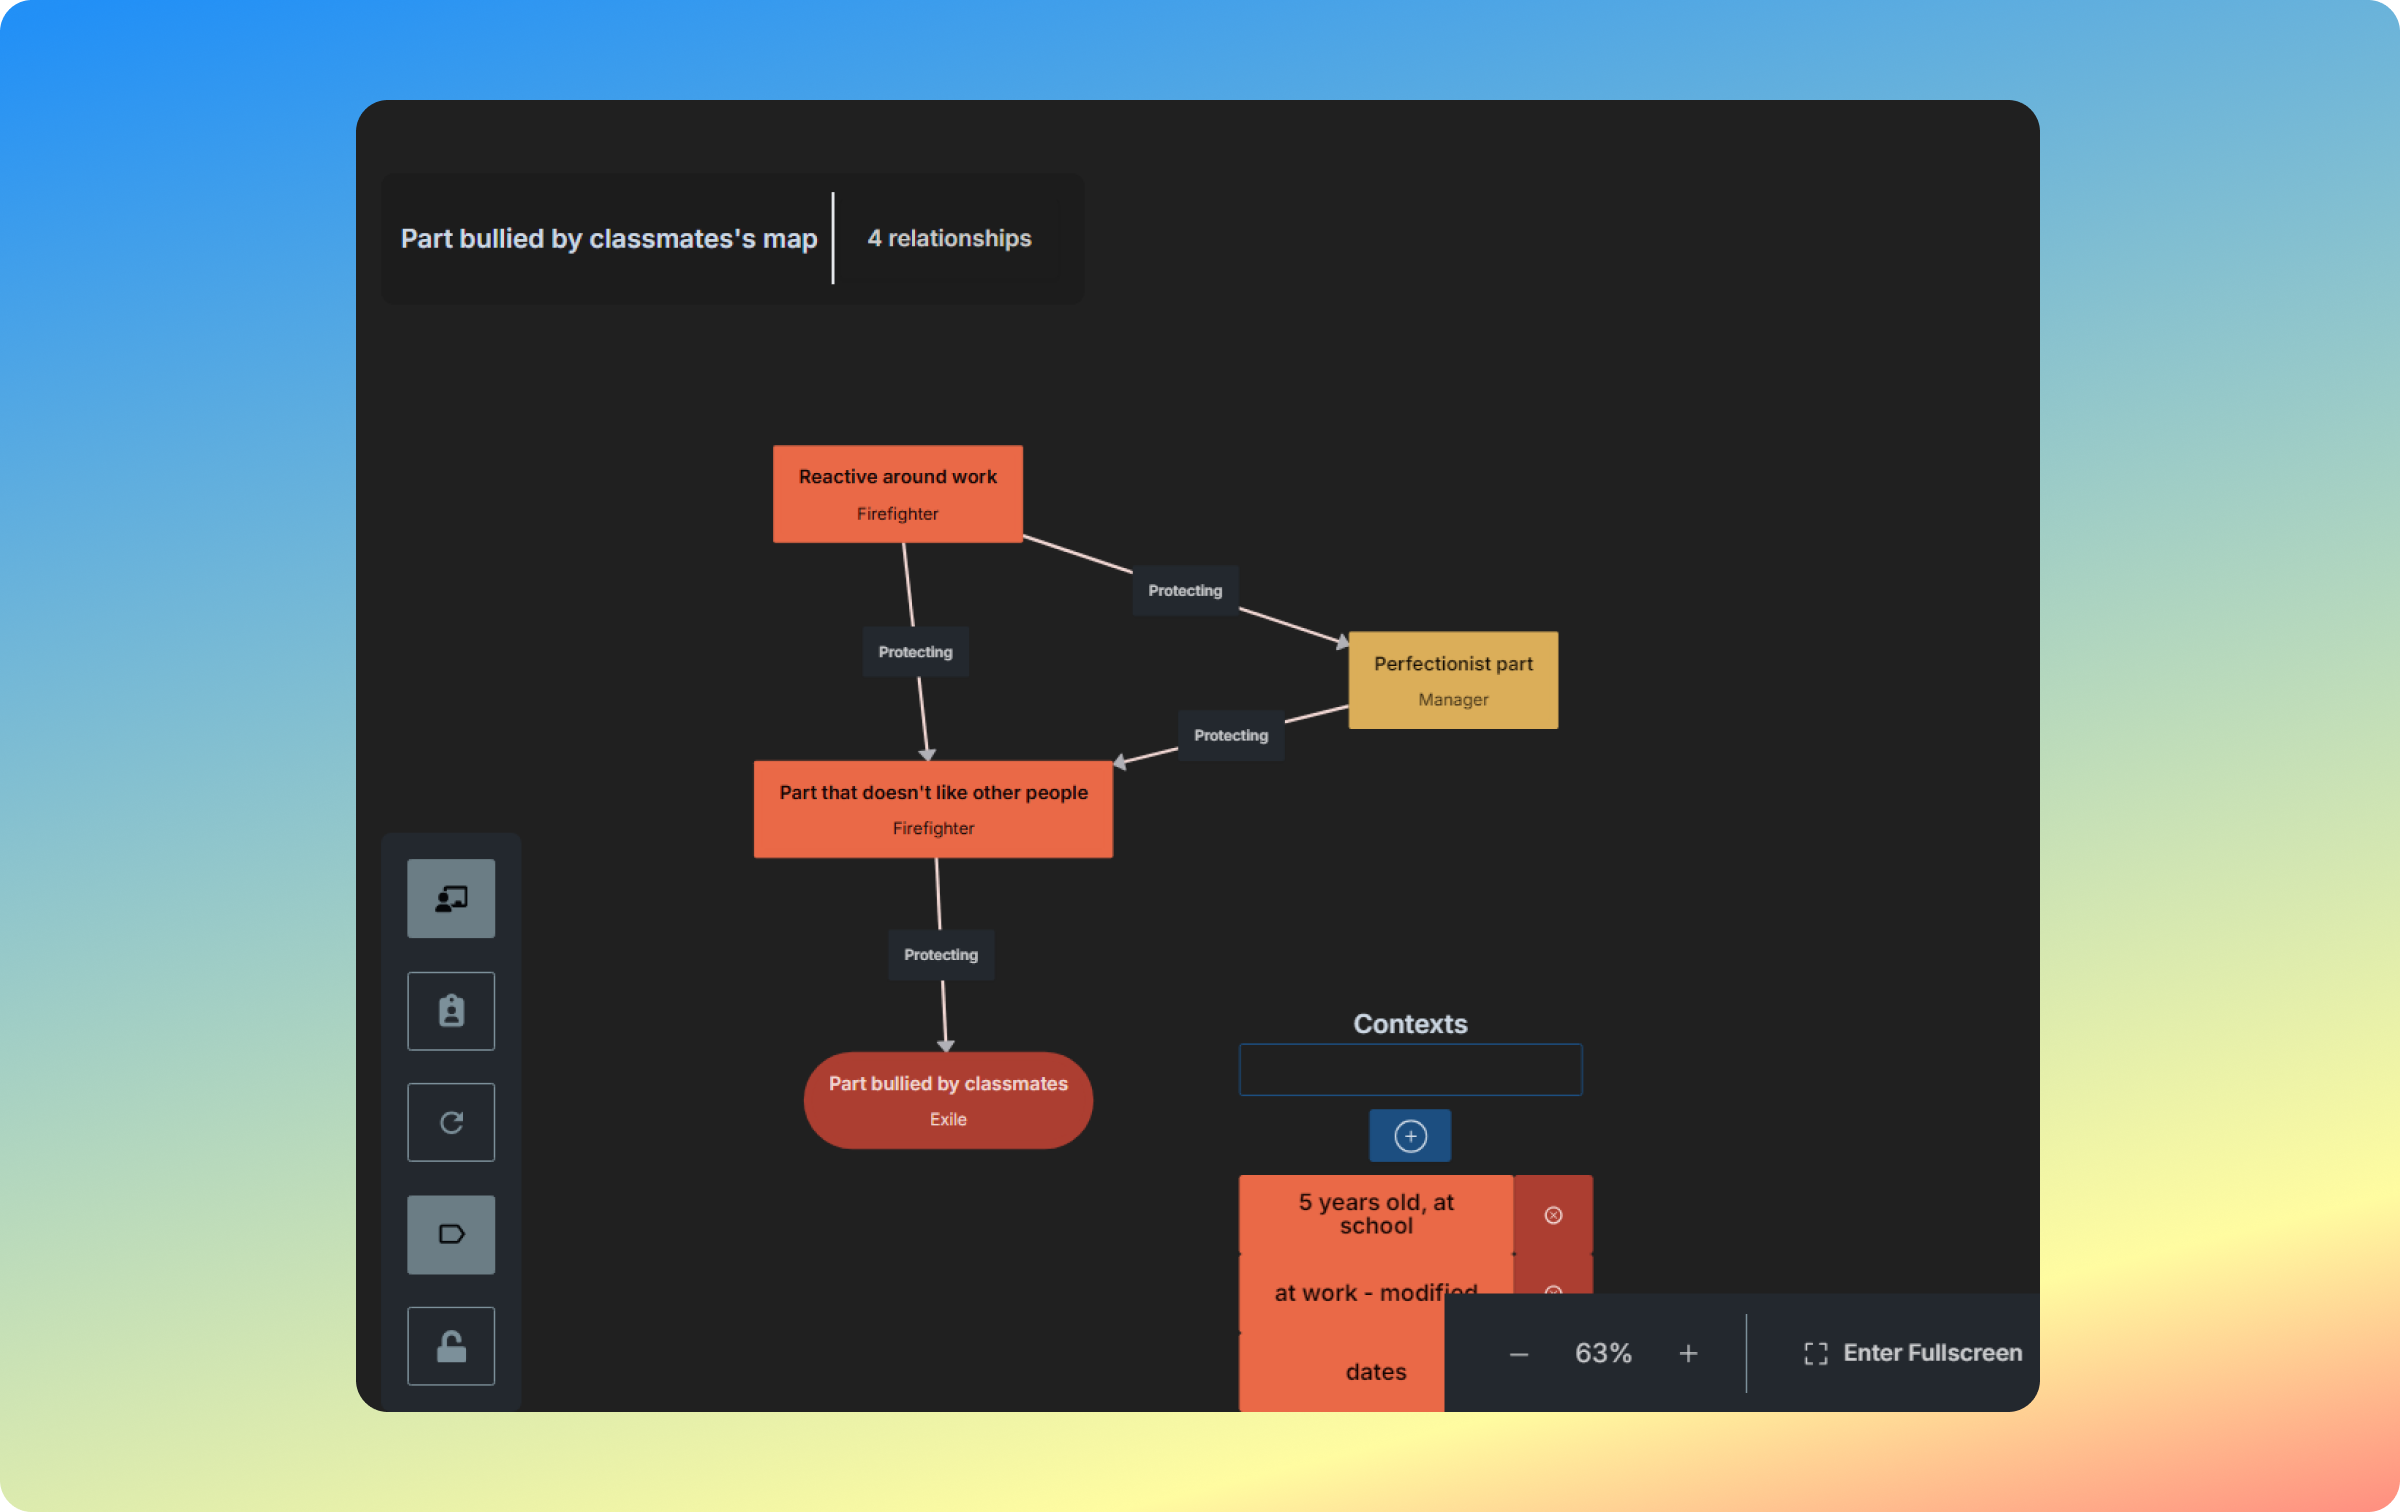
Task: Click the ID badge clipboard icon
Action: click(451, 1010)
